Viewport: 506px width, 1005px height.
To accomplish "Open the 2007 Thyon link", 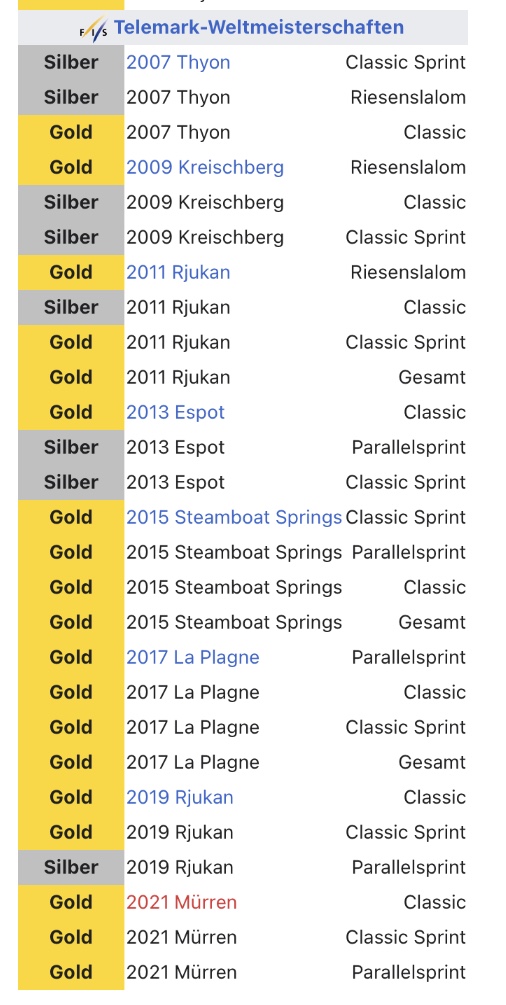I will pyautogui.click(x=178, y=62).
